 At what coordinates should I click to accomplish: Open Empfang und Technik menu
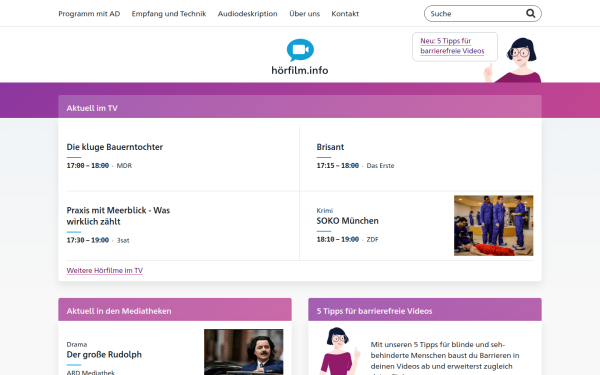(169, 14)
